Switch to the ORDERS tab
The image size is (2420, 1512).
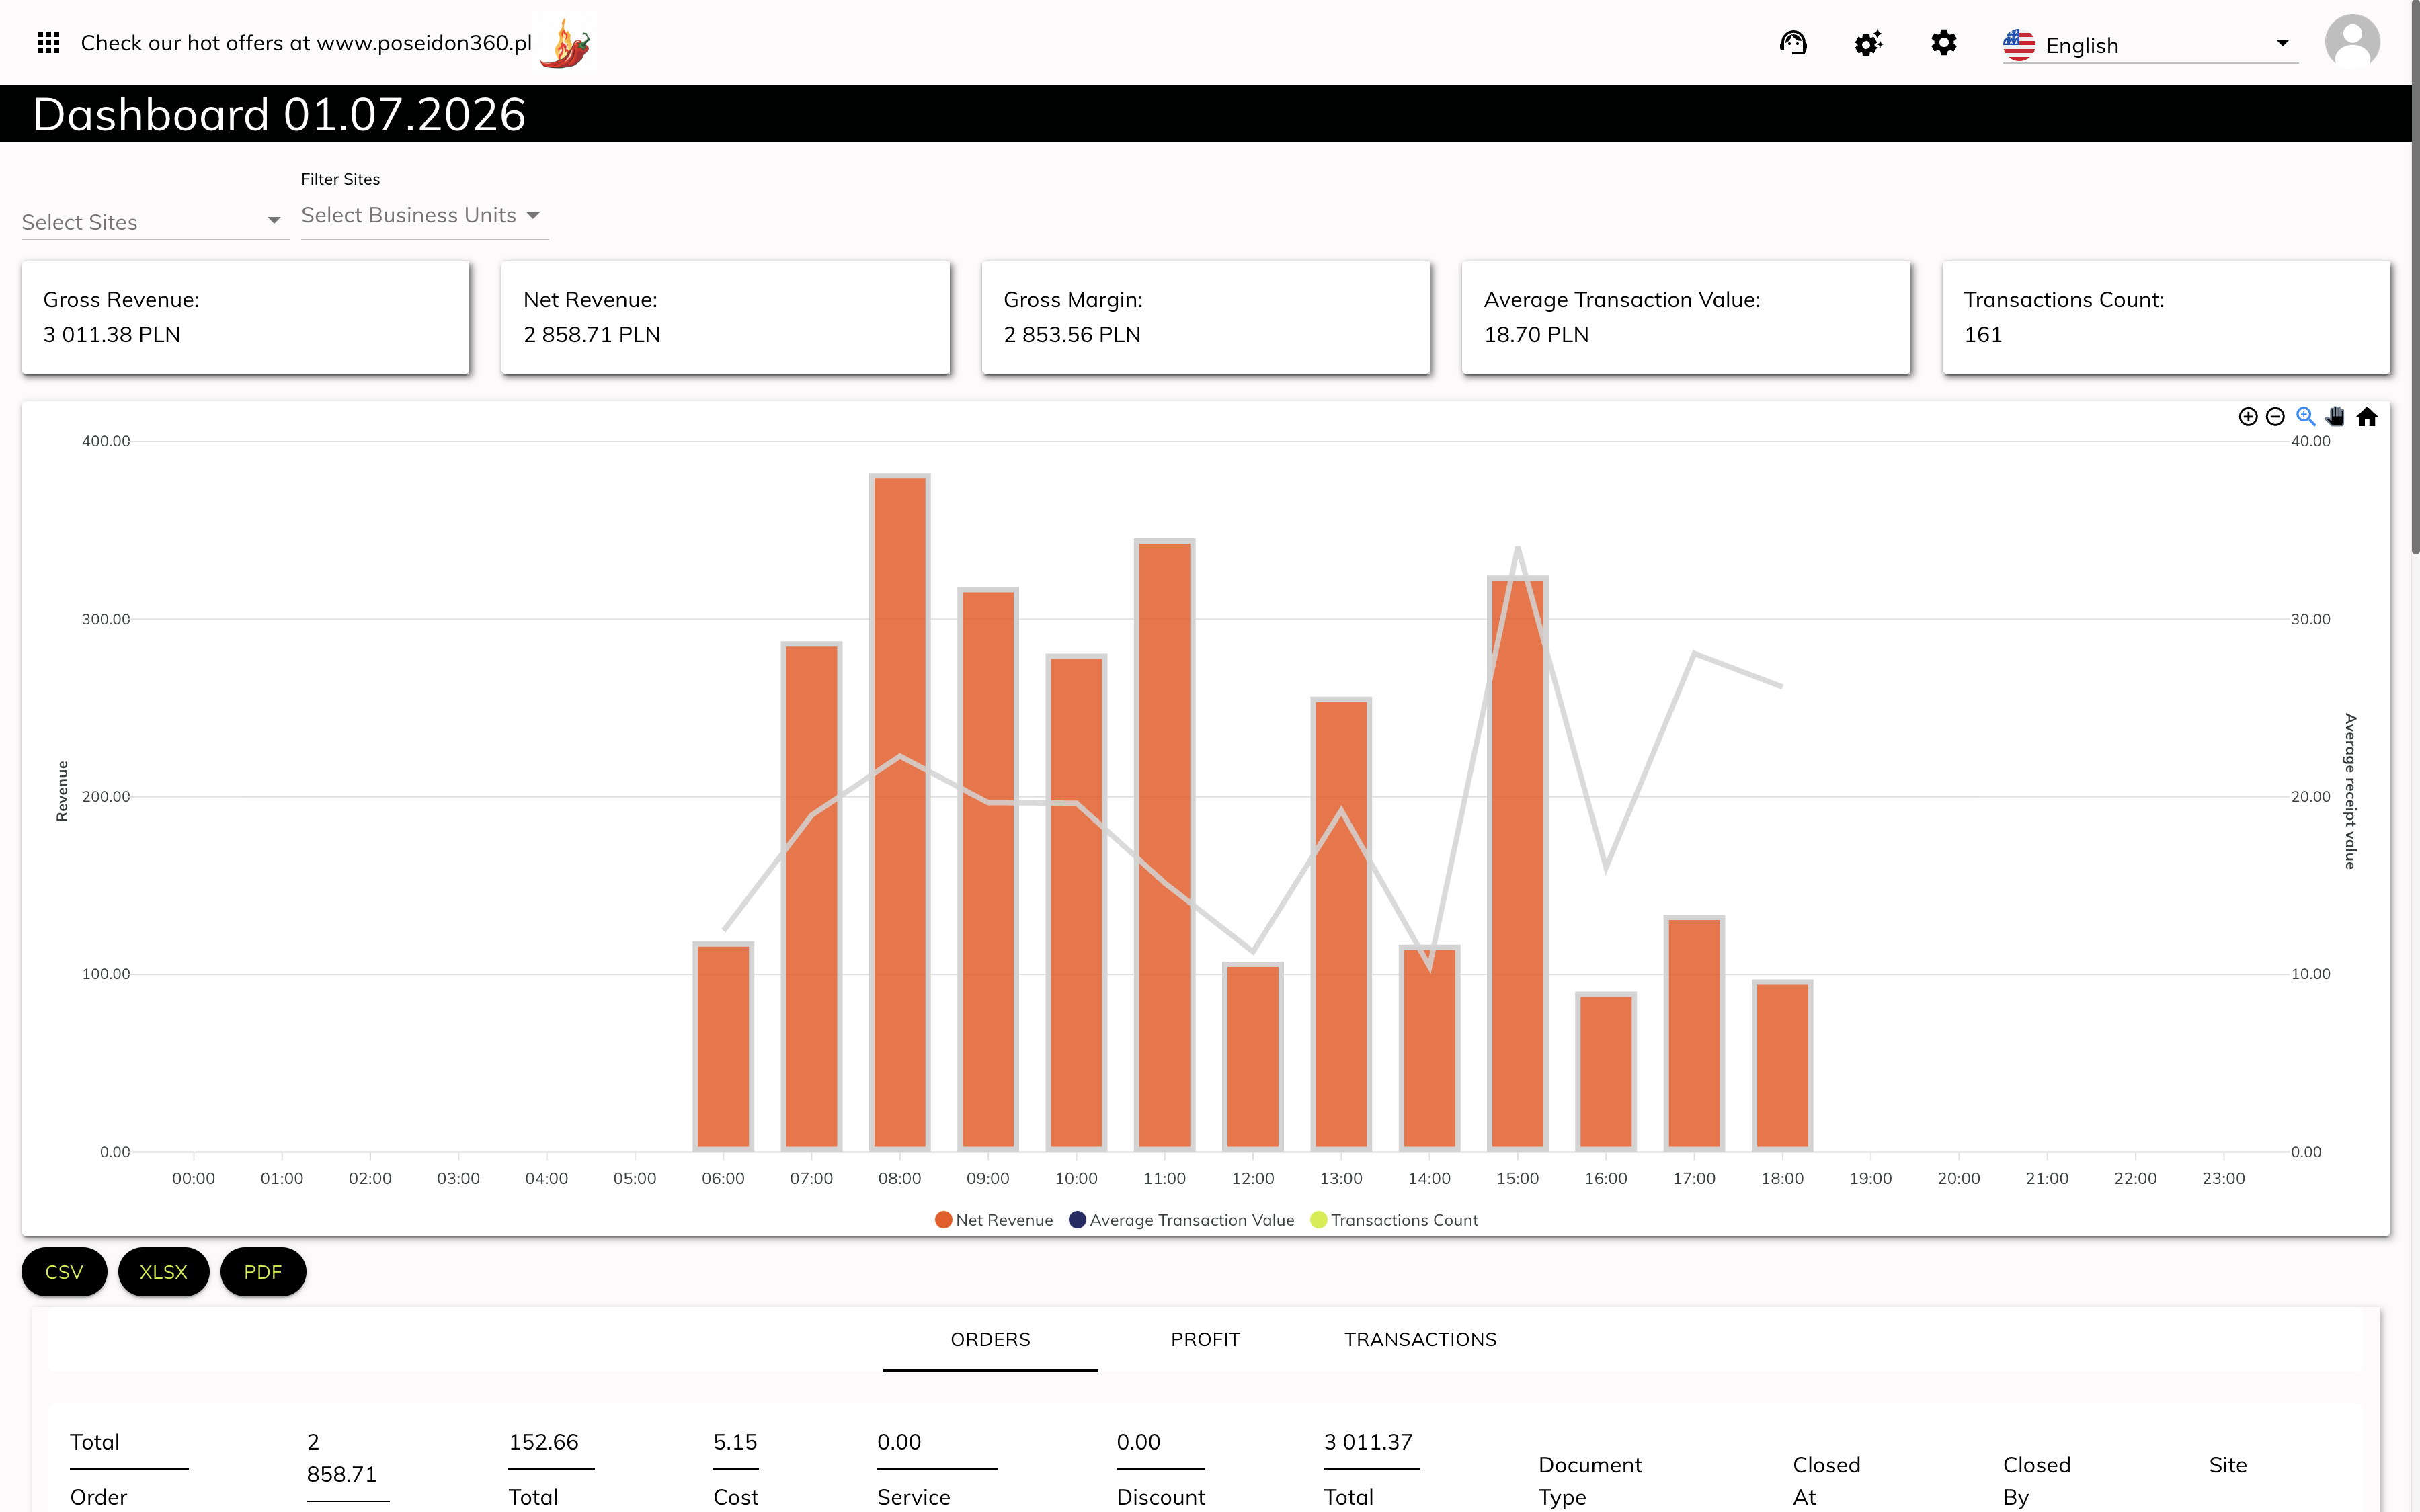click(x=990, y=1339)
